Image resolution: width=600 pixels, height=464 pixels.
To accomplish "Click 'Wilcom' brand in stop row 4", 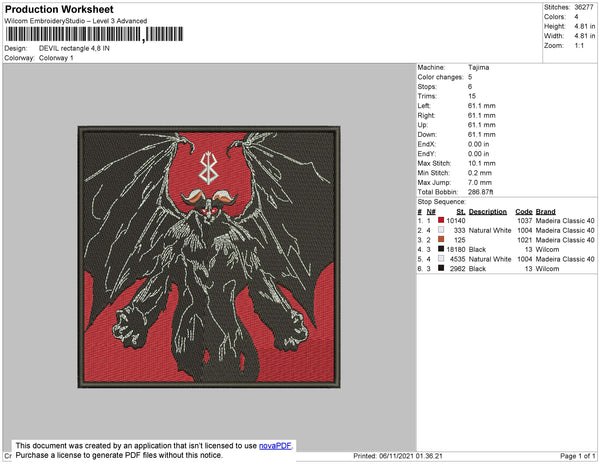I will tap(547, 249).
